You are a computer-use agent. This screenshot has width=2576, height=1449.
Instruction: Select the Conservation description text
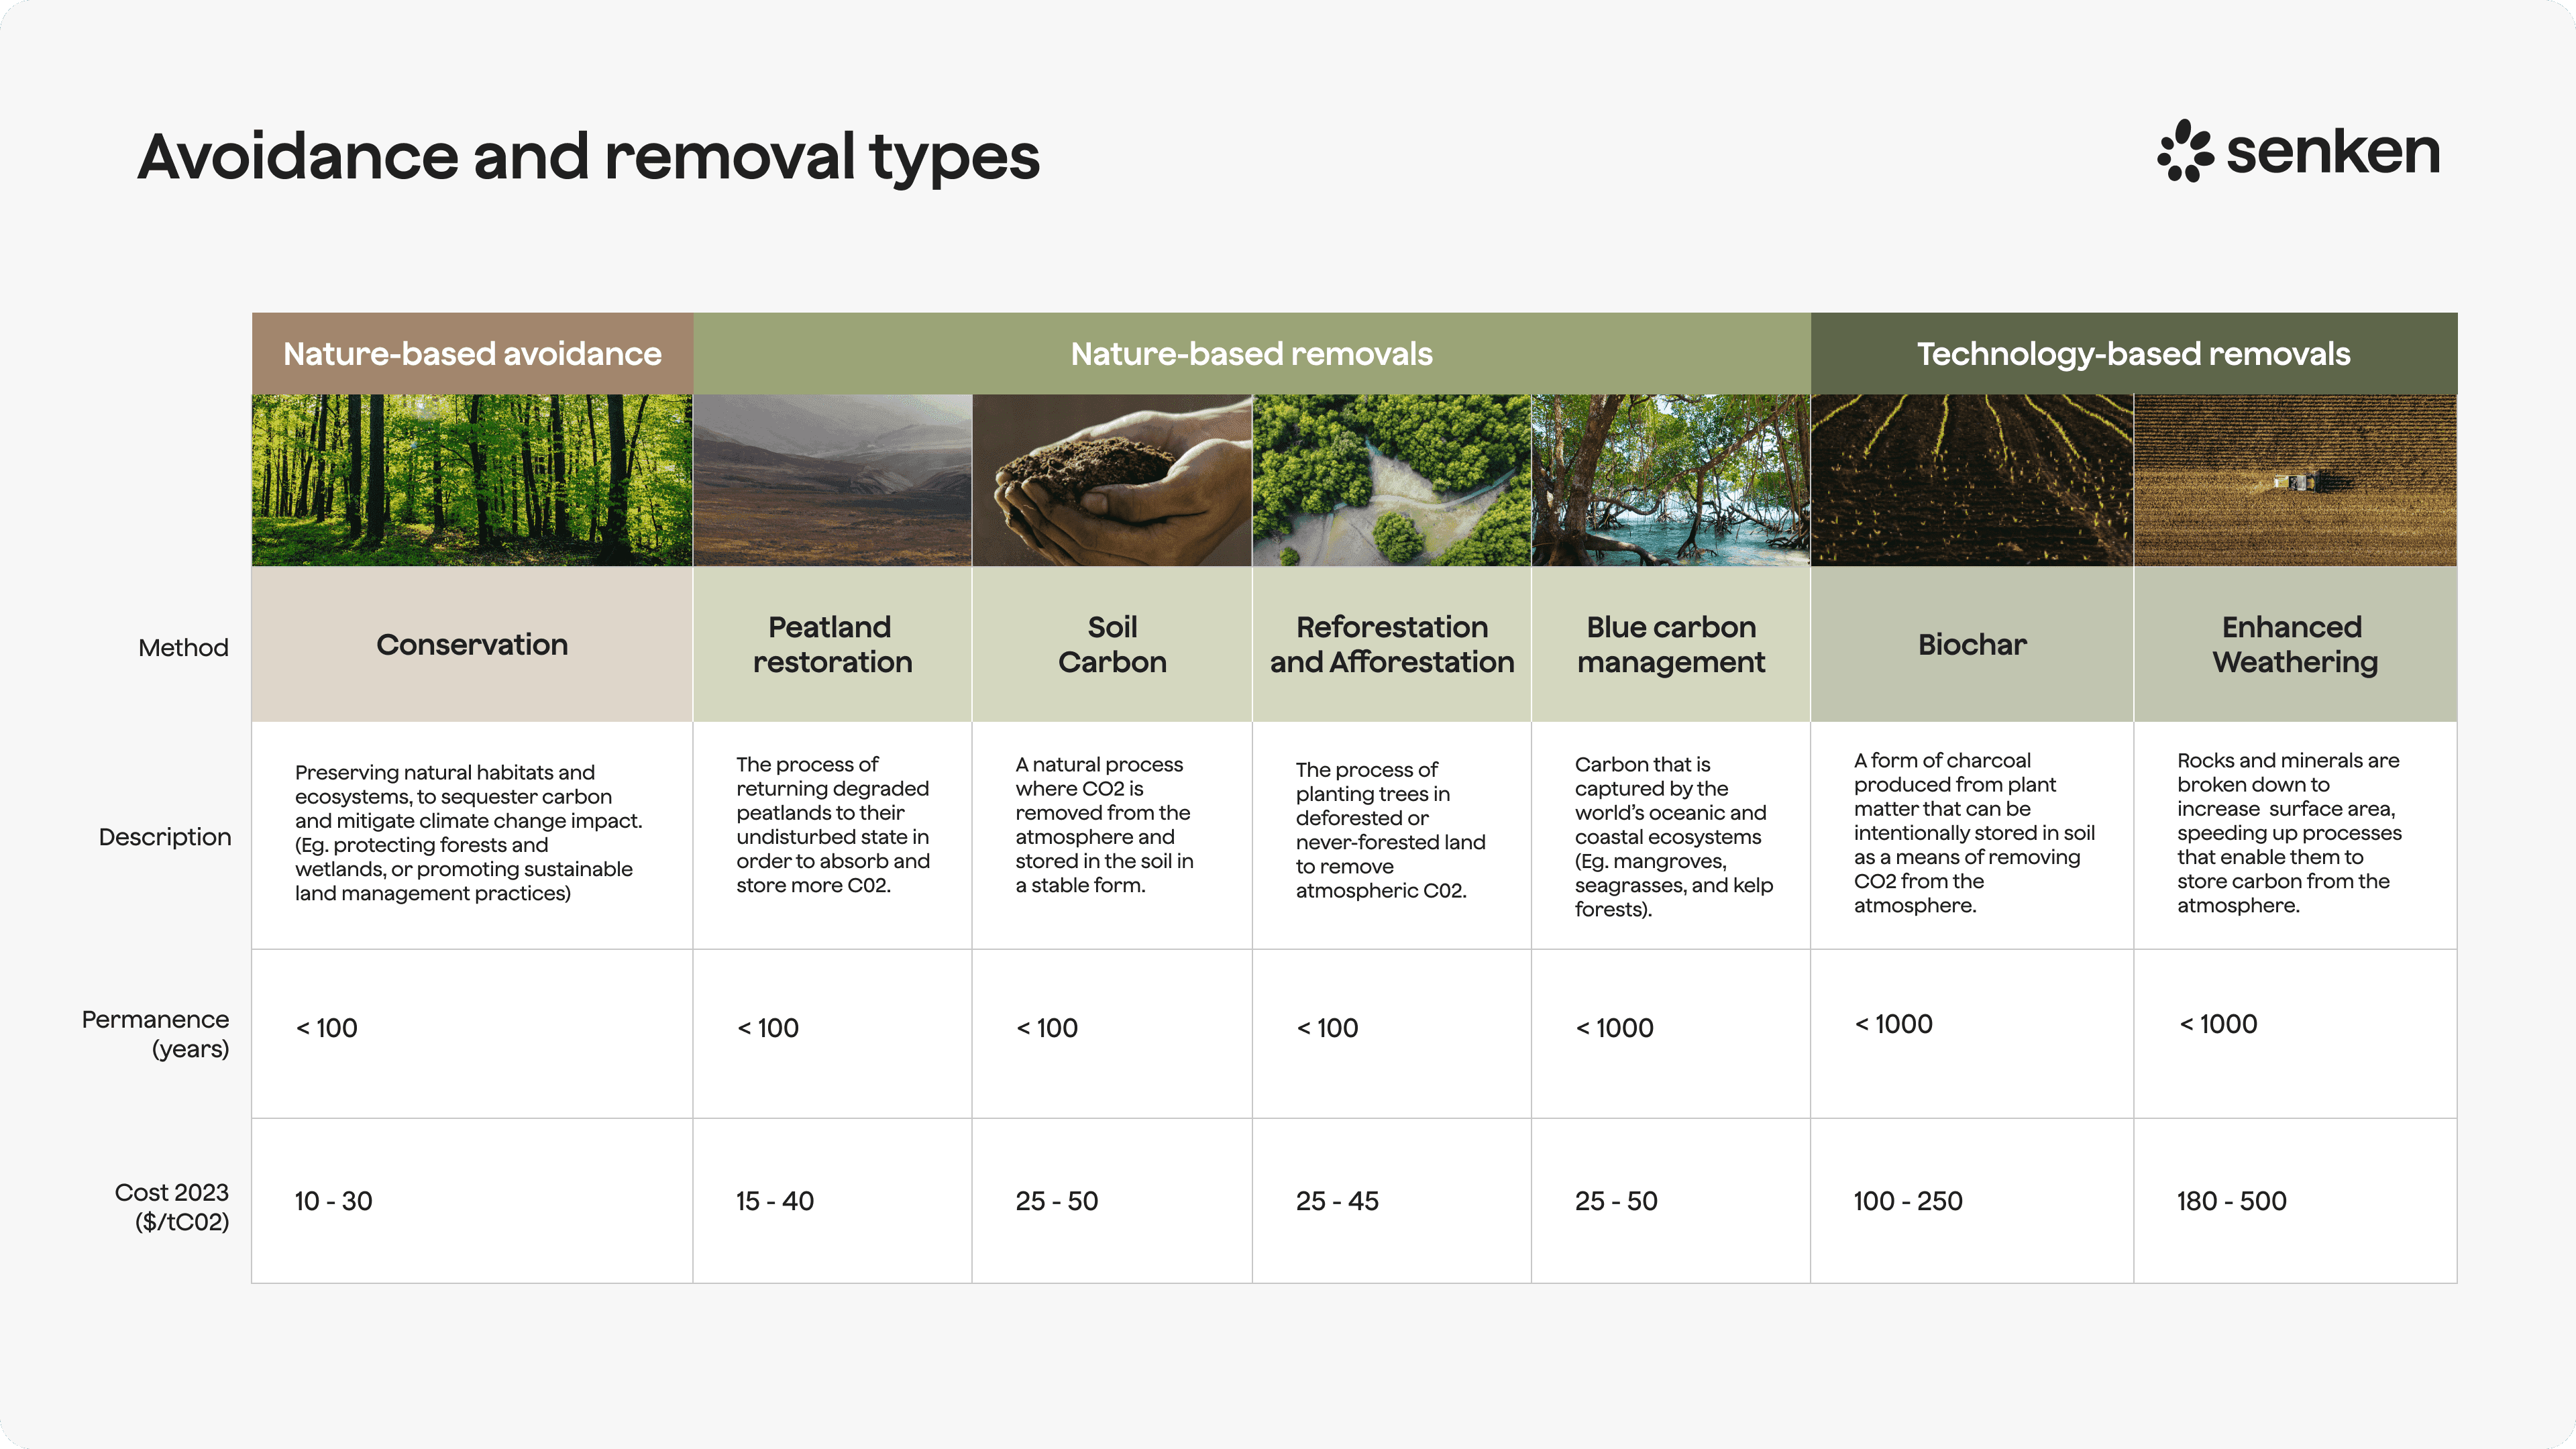469,832
